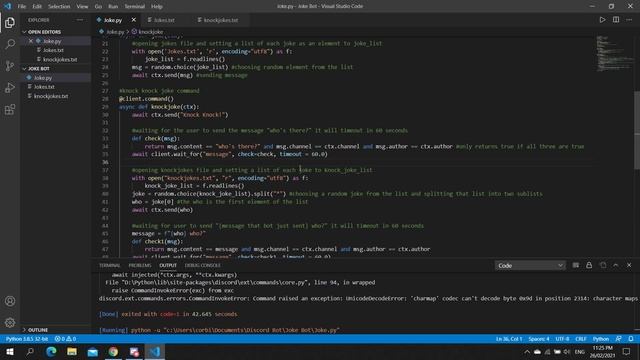Change Spaces: 4 indentation setting
Screen dimensions: 640x360
(539, 339)
